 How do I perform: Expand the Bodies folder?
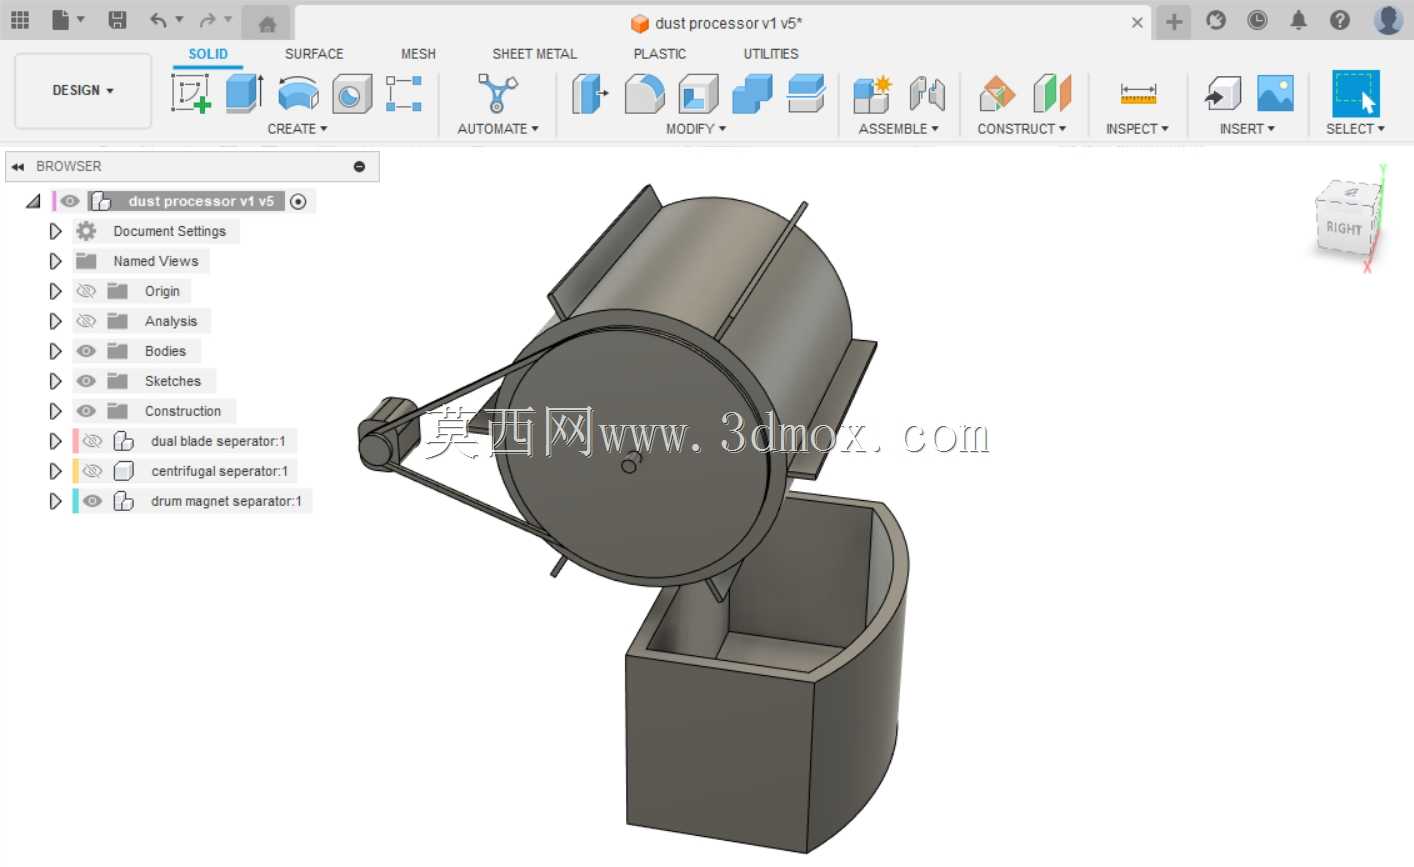pyautogui.click(x=55, y=351)
